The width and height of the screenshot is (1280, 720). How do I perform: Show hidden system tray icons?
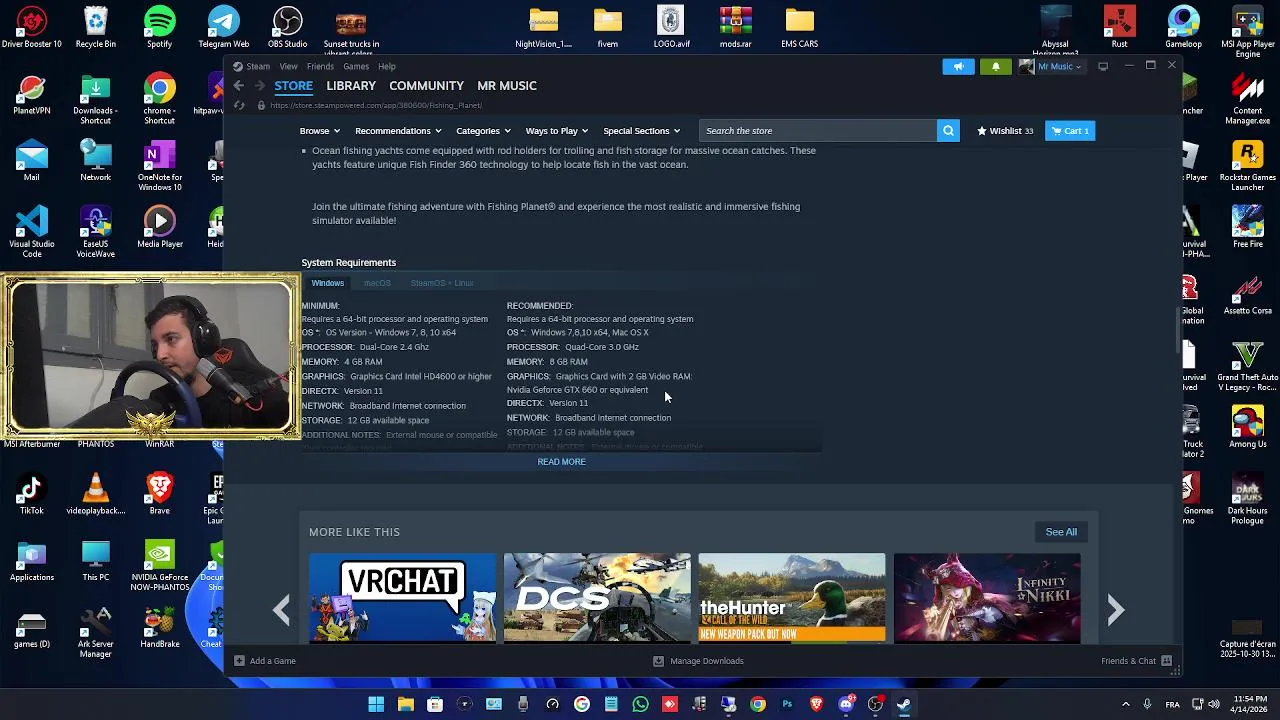coord(1125,704)
